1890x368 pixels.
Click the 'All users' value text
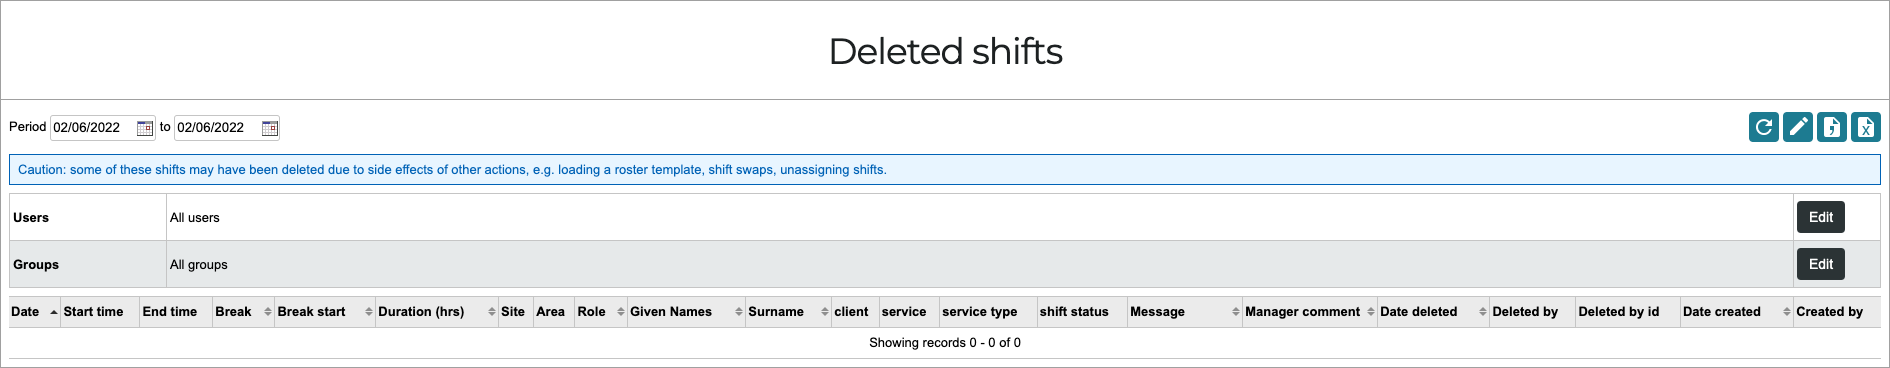(x=194, y=218)
